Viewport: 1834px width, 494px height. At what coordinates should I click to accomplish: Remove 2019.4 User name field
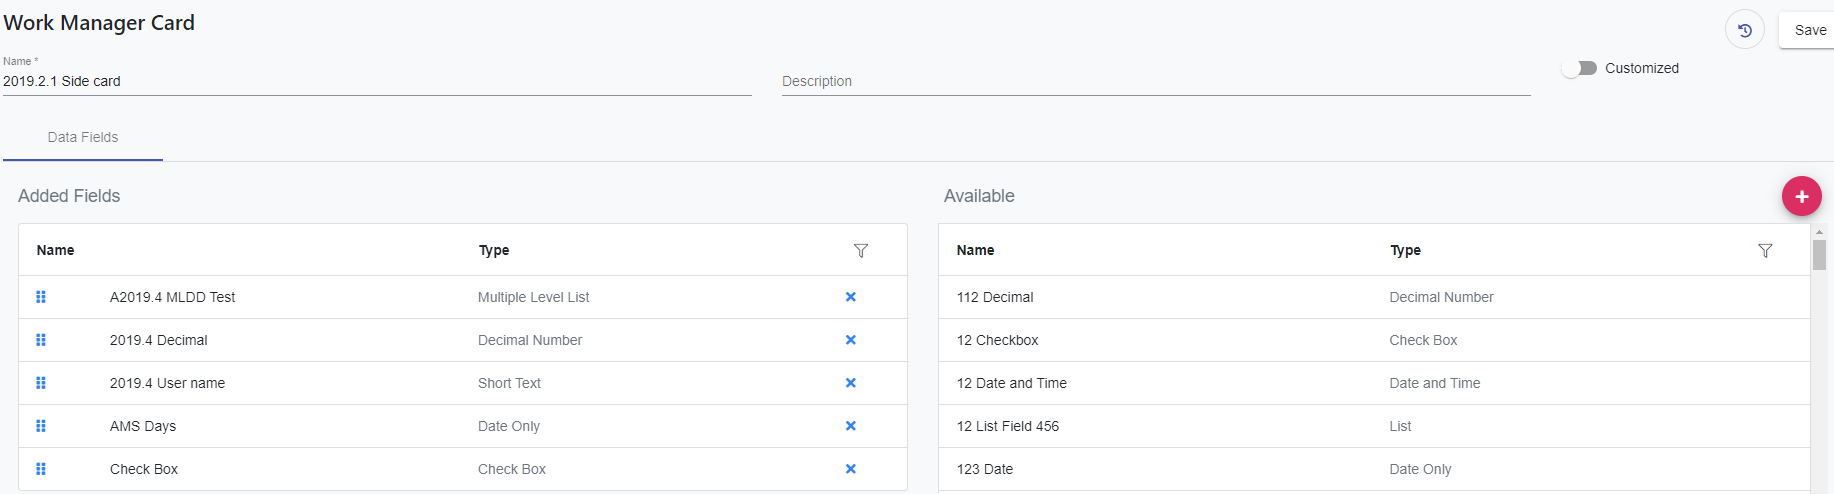click(x=851, y=383)
